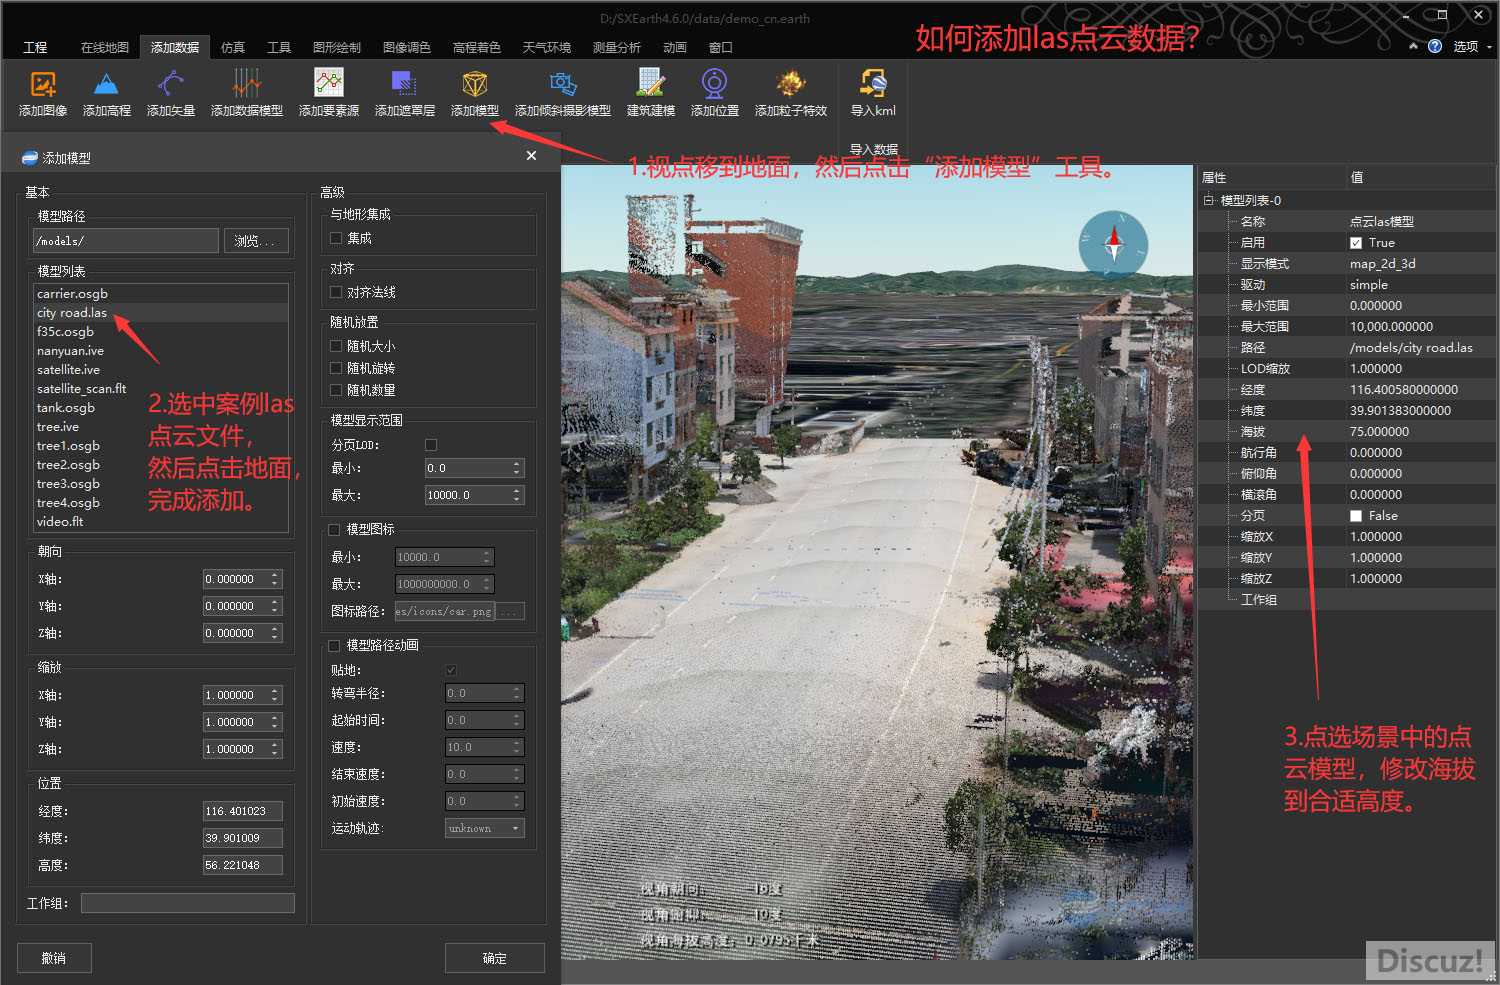Adjust the 缩放 X轴 spinner arrows
The height and width of the screenshot is (985, 1500).
point(275,695)
